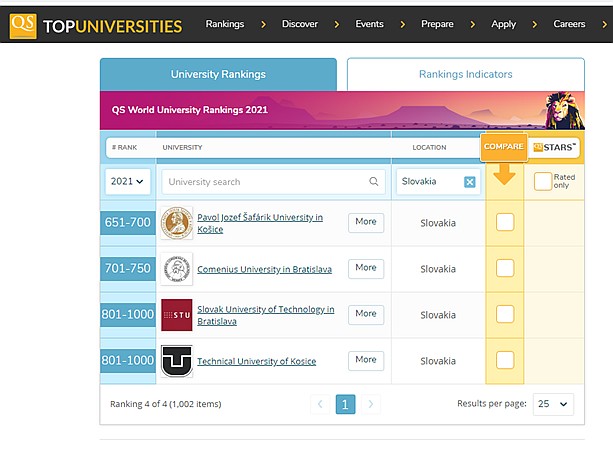This screenshot has height=462, width=613.
Task: Open the 2021 year dropdown
Action: [x=127, y=181]
